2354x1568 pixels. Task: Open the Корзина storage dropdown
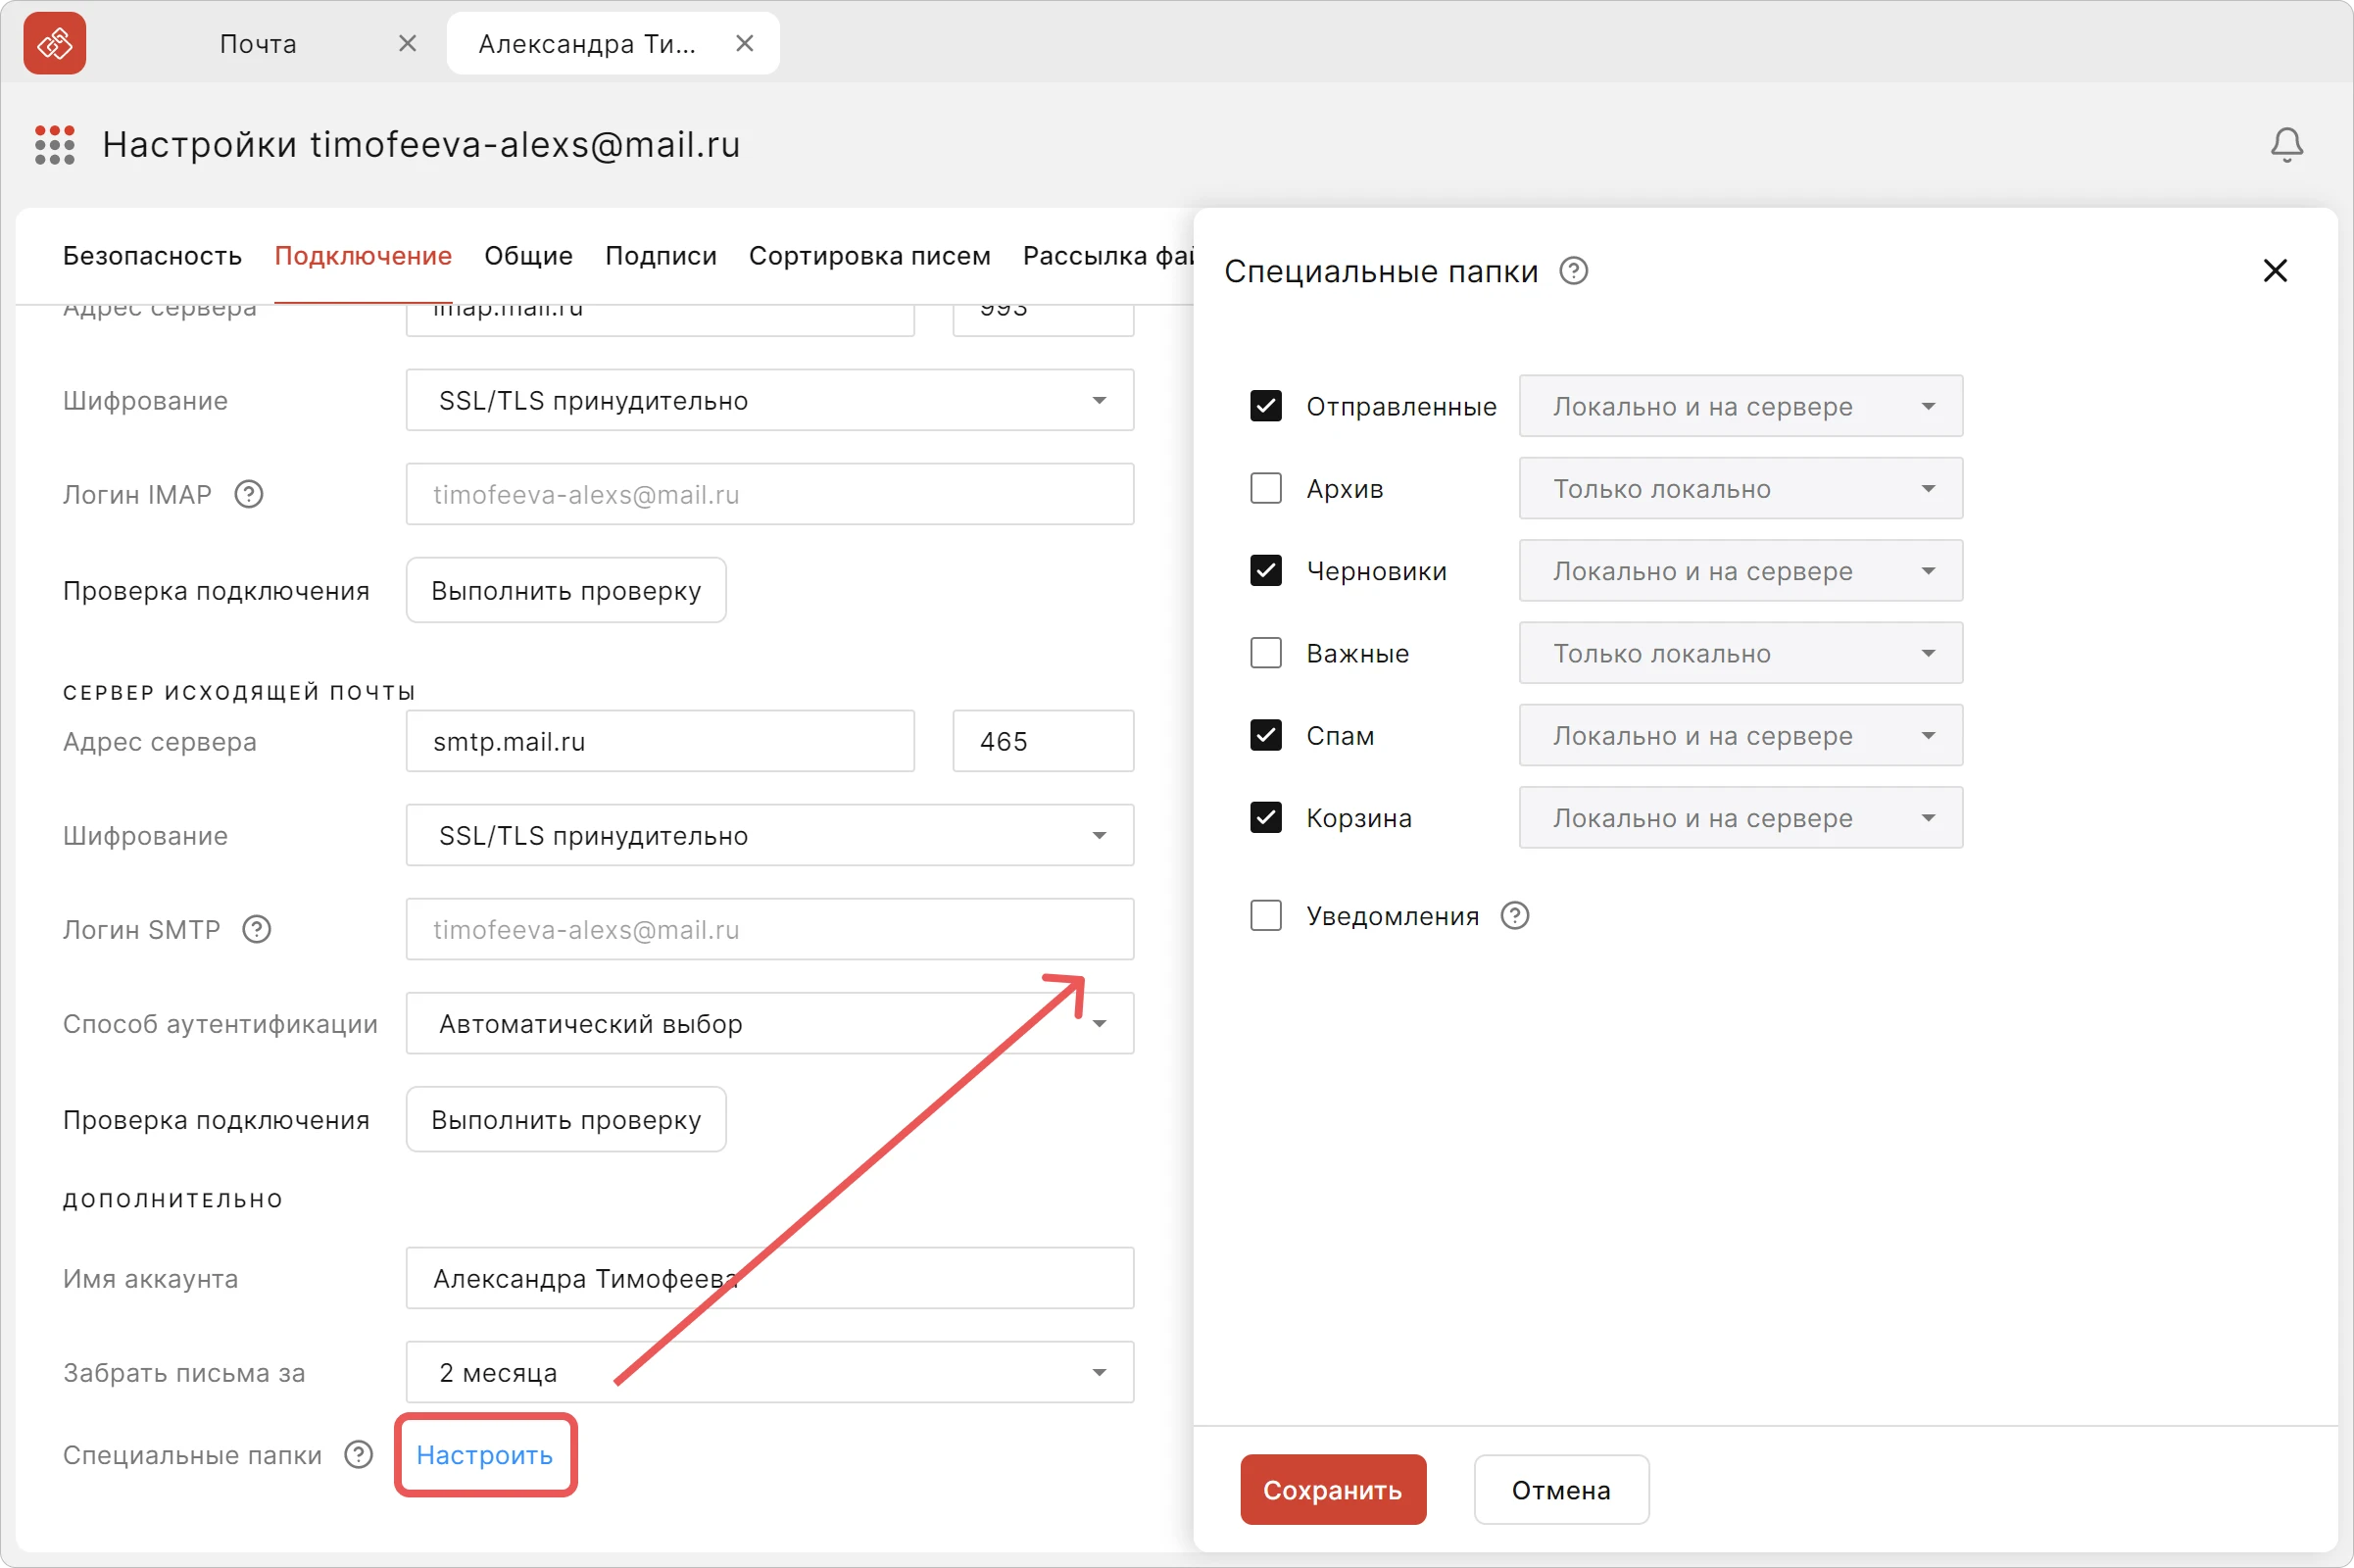(x=1740, y=817)
